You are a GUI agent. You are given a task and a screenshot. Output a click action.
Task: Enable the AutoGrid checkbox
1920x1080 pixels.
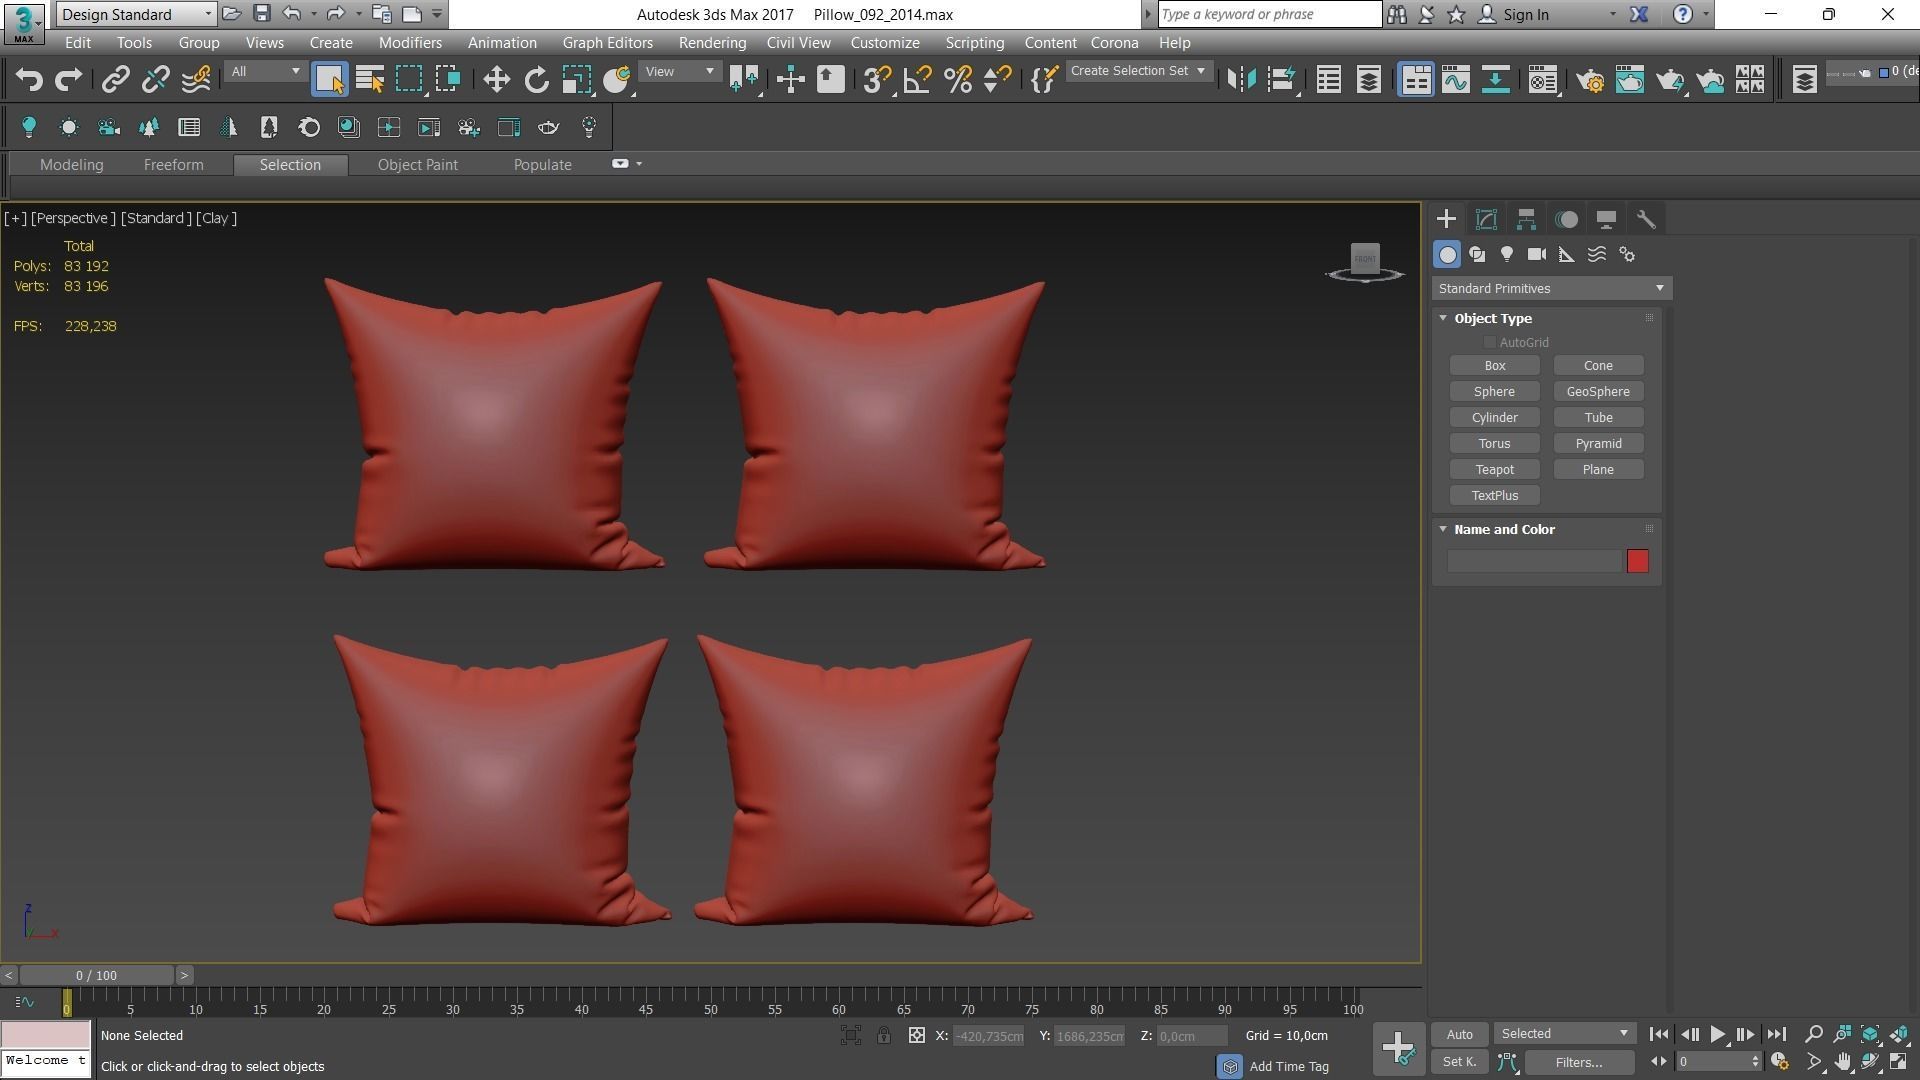click(1489, 342)
